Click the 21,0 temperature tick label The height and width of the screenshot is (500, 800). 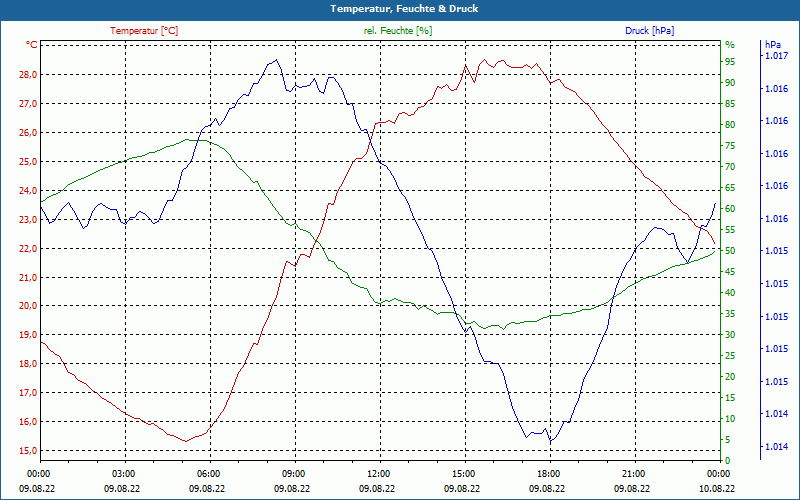click(x=29, y=278)
